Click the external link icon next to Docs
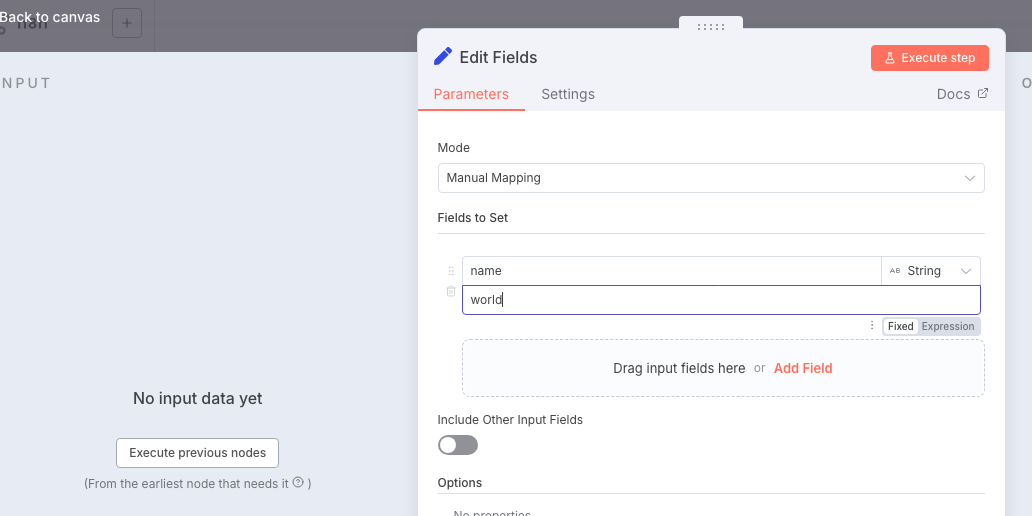The width and height of the screenshot is (1032, 516). [x=982, y=94]
